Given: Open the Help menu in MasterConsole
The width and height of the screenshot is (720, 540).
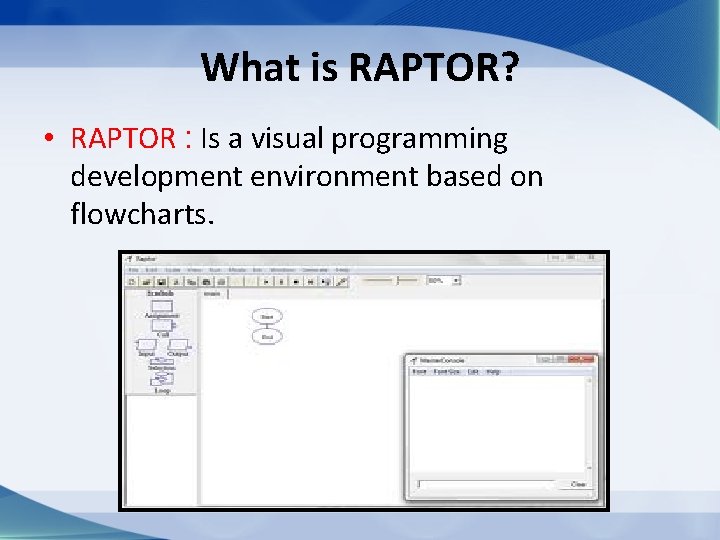Looking at the screenshot, I should tap(493, 371).
